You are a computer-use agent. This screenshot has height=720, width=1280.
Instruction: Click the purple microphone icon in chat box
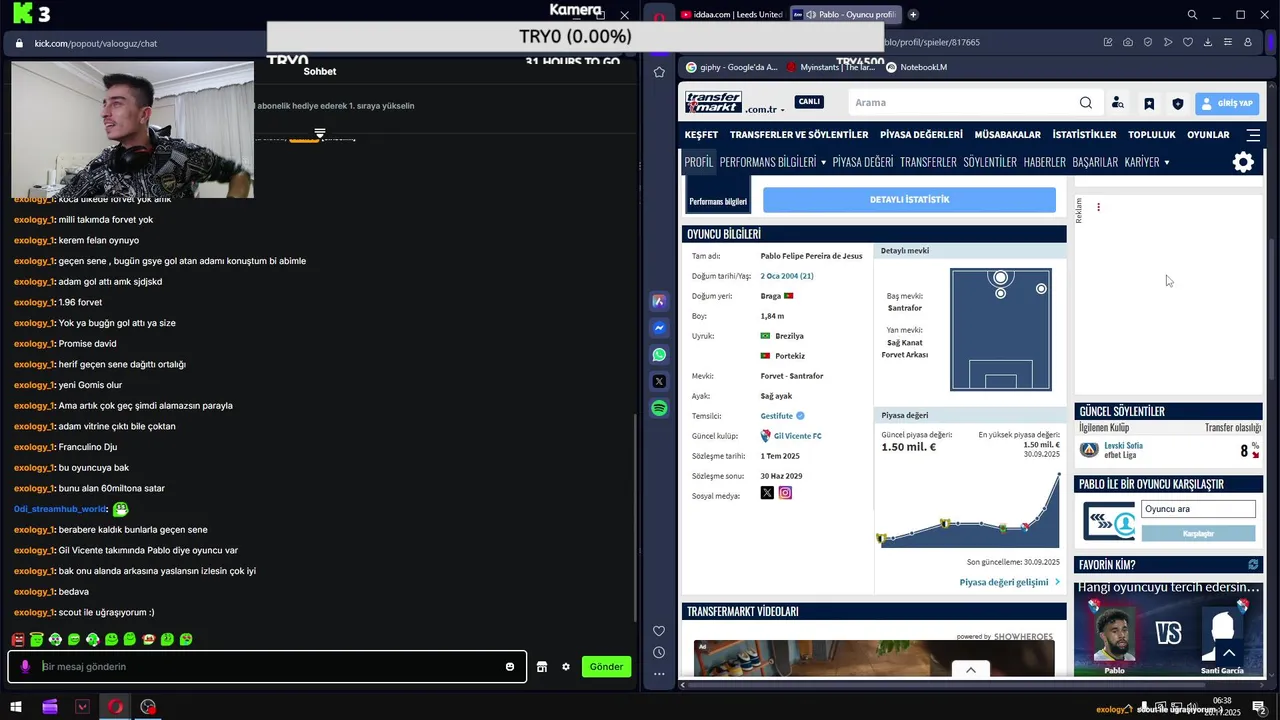point(26,667)
